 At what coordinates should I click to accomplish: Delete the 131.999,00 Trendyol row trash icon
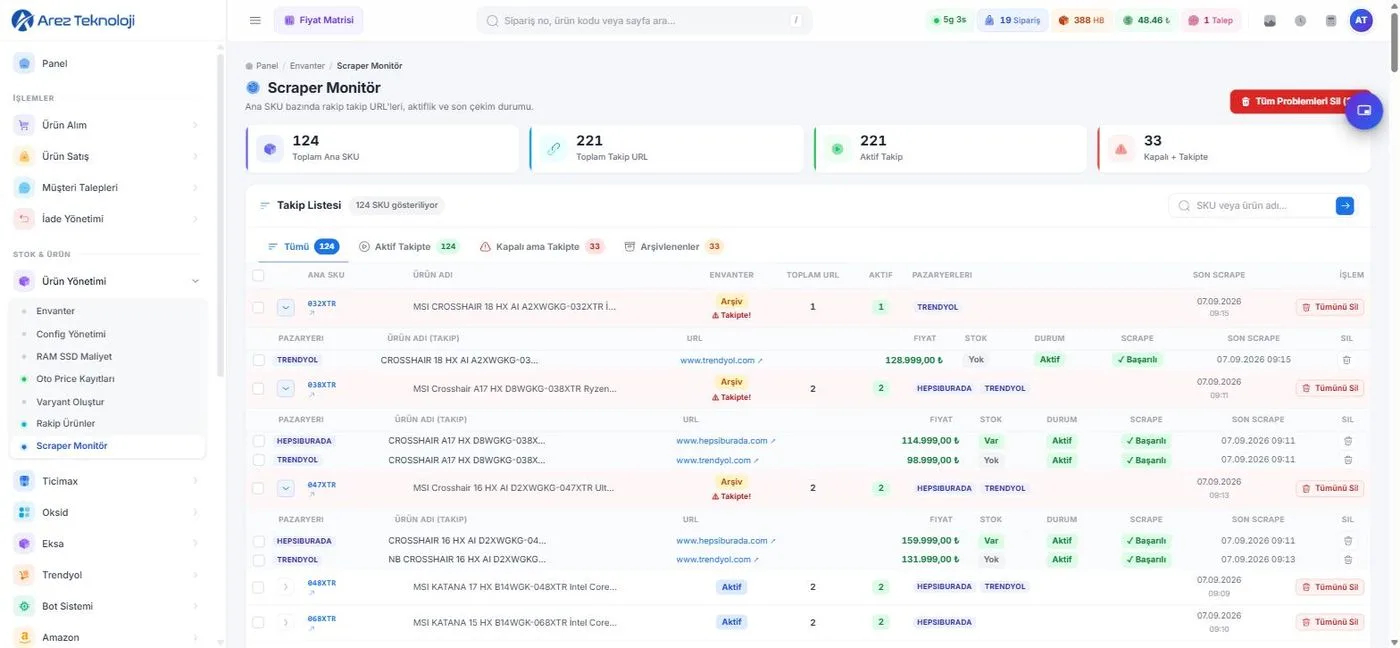coord(1347,559)
